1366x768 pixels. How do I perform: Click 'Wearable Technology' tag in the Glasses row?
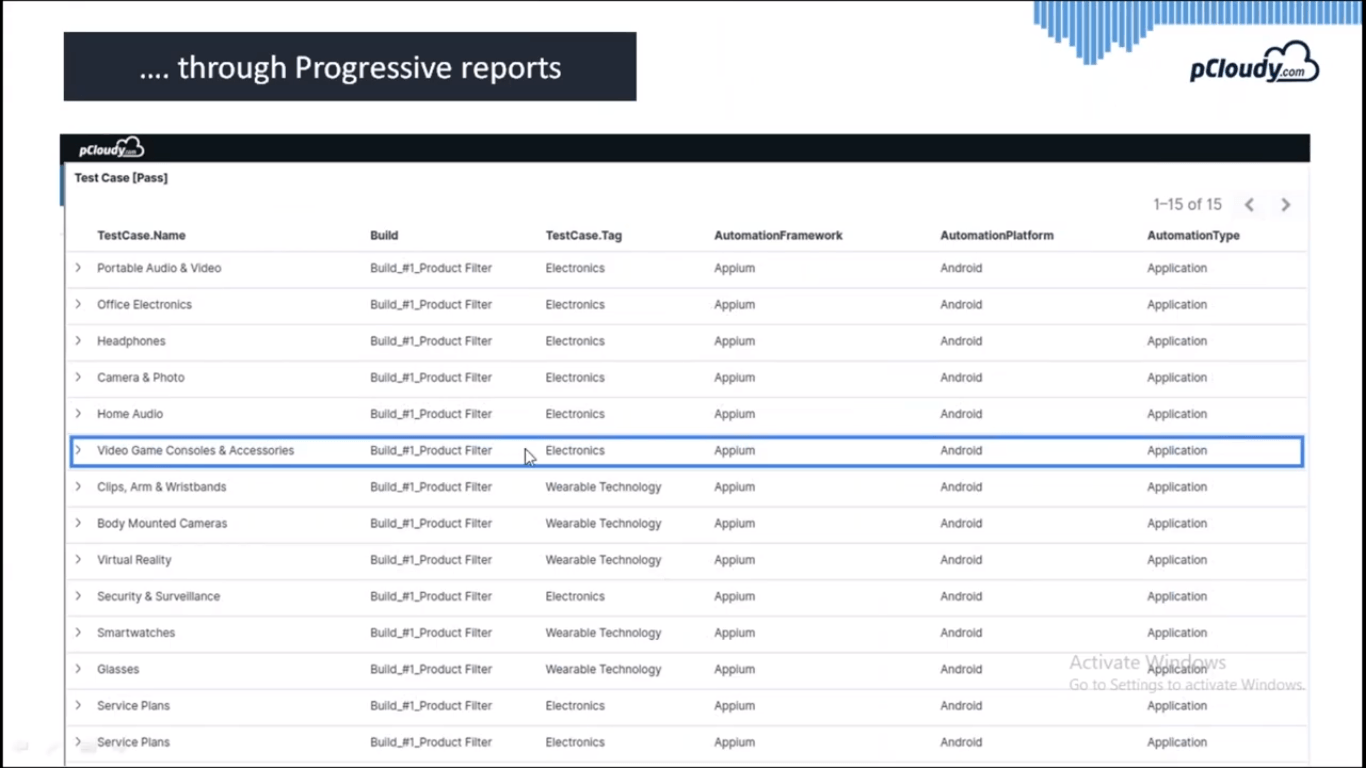click(603, 669)
